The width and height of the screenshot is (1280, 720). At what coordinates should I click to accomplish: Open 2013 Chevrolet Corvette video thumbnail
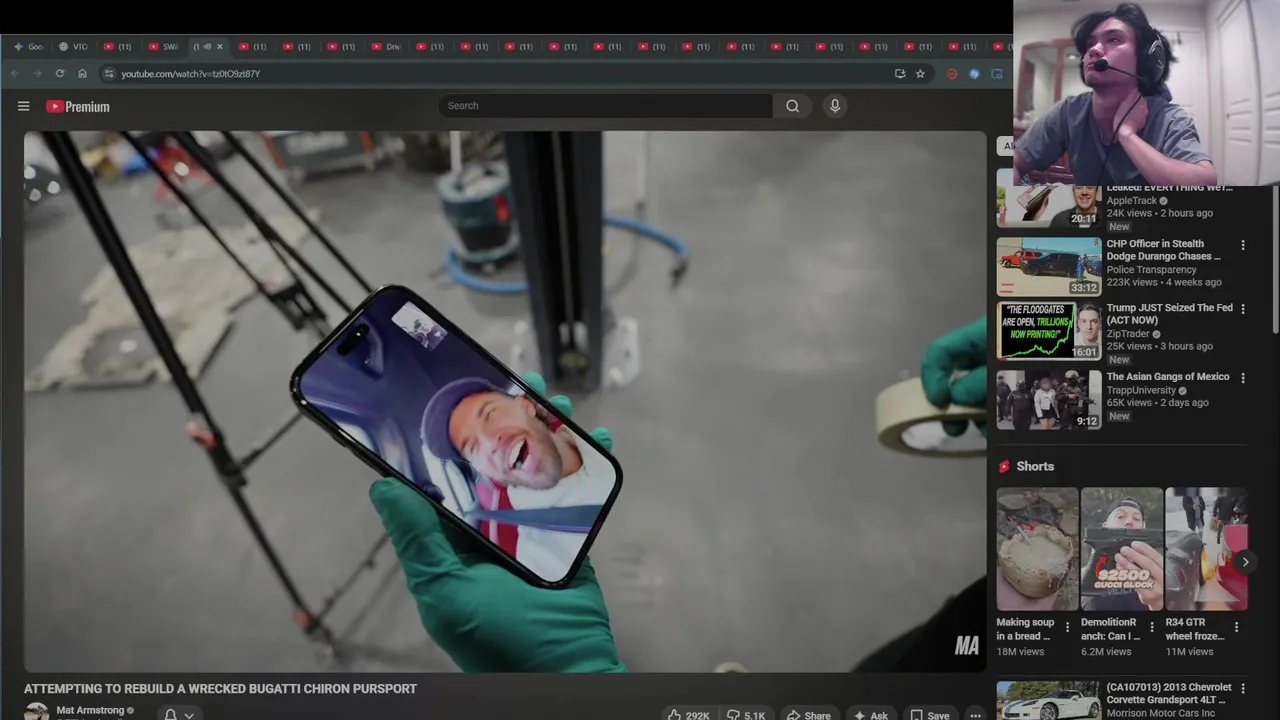[x=1049, y=701]
